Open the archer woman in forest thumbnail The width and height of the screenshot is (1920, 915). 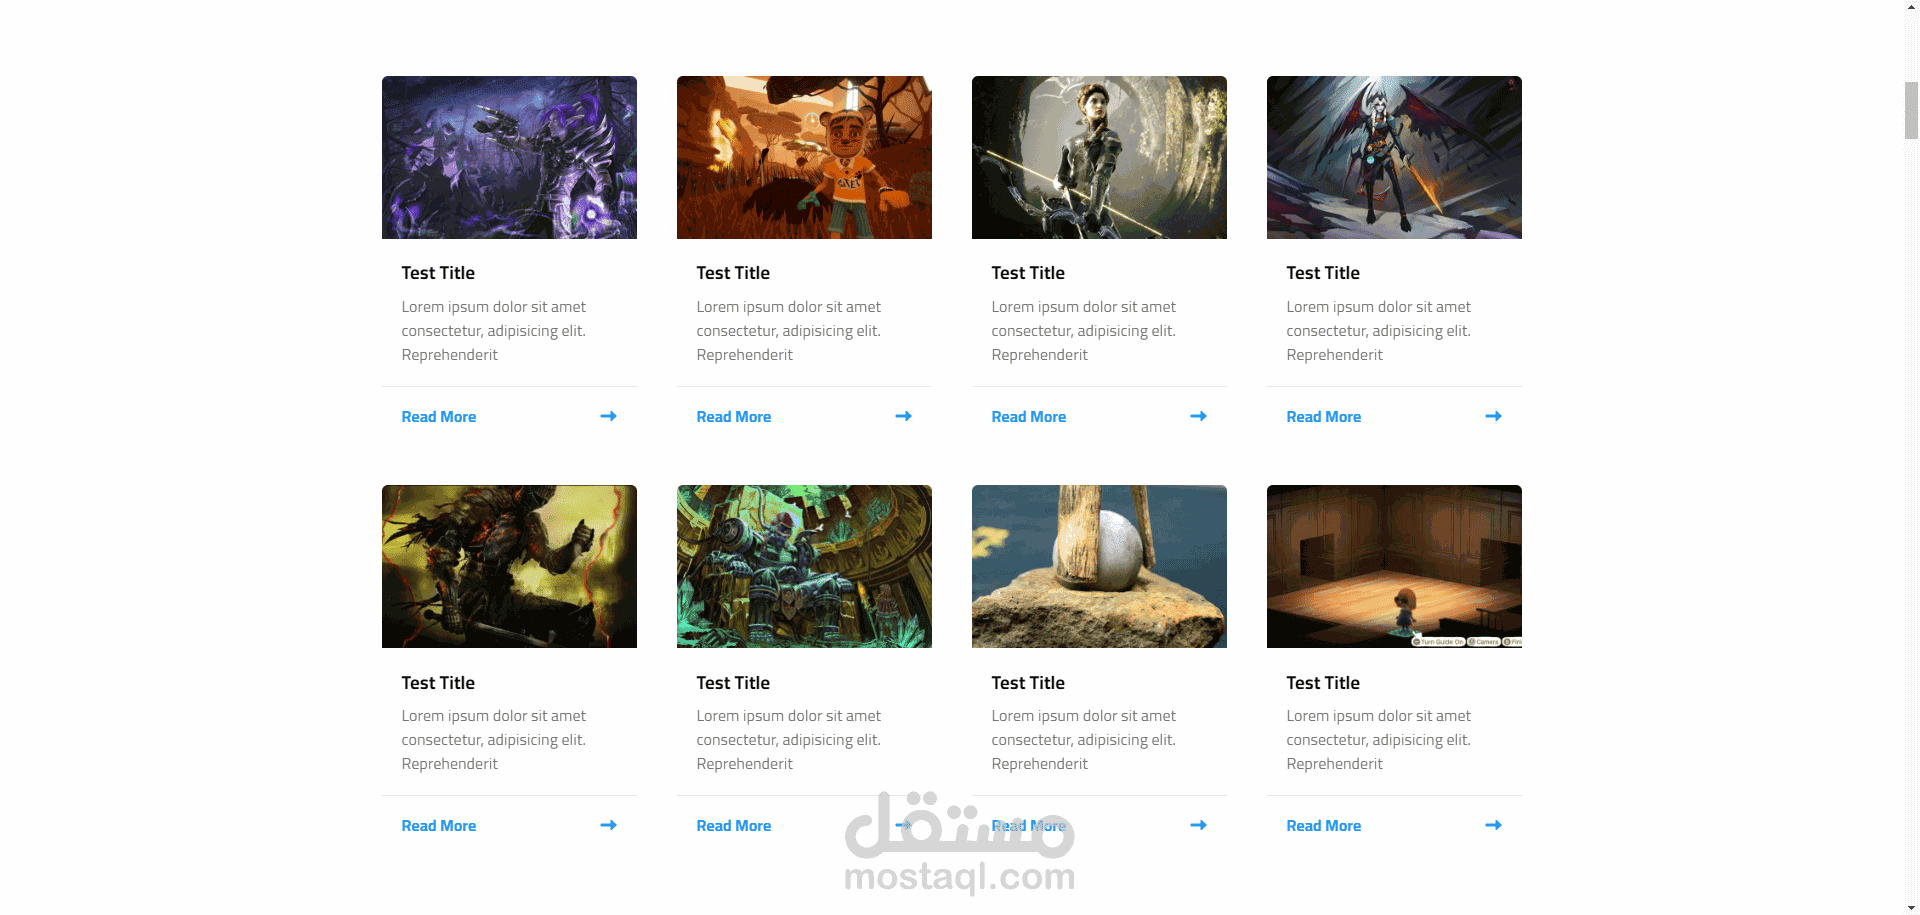click(1099, 157)
